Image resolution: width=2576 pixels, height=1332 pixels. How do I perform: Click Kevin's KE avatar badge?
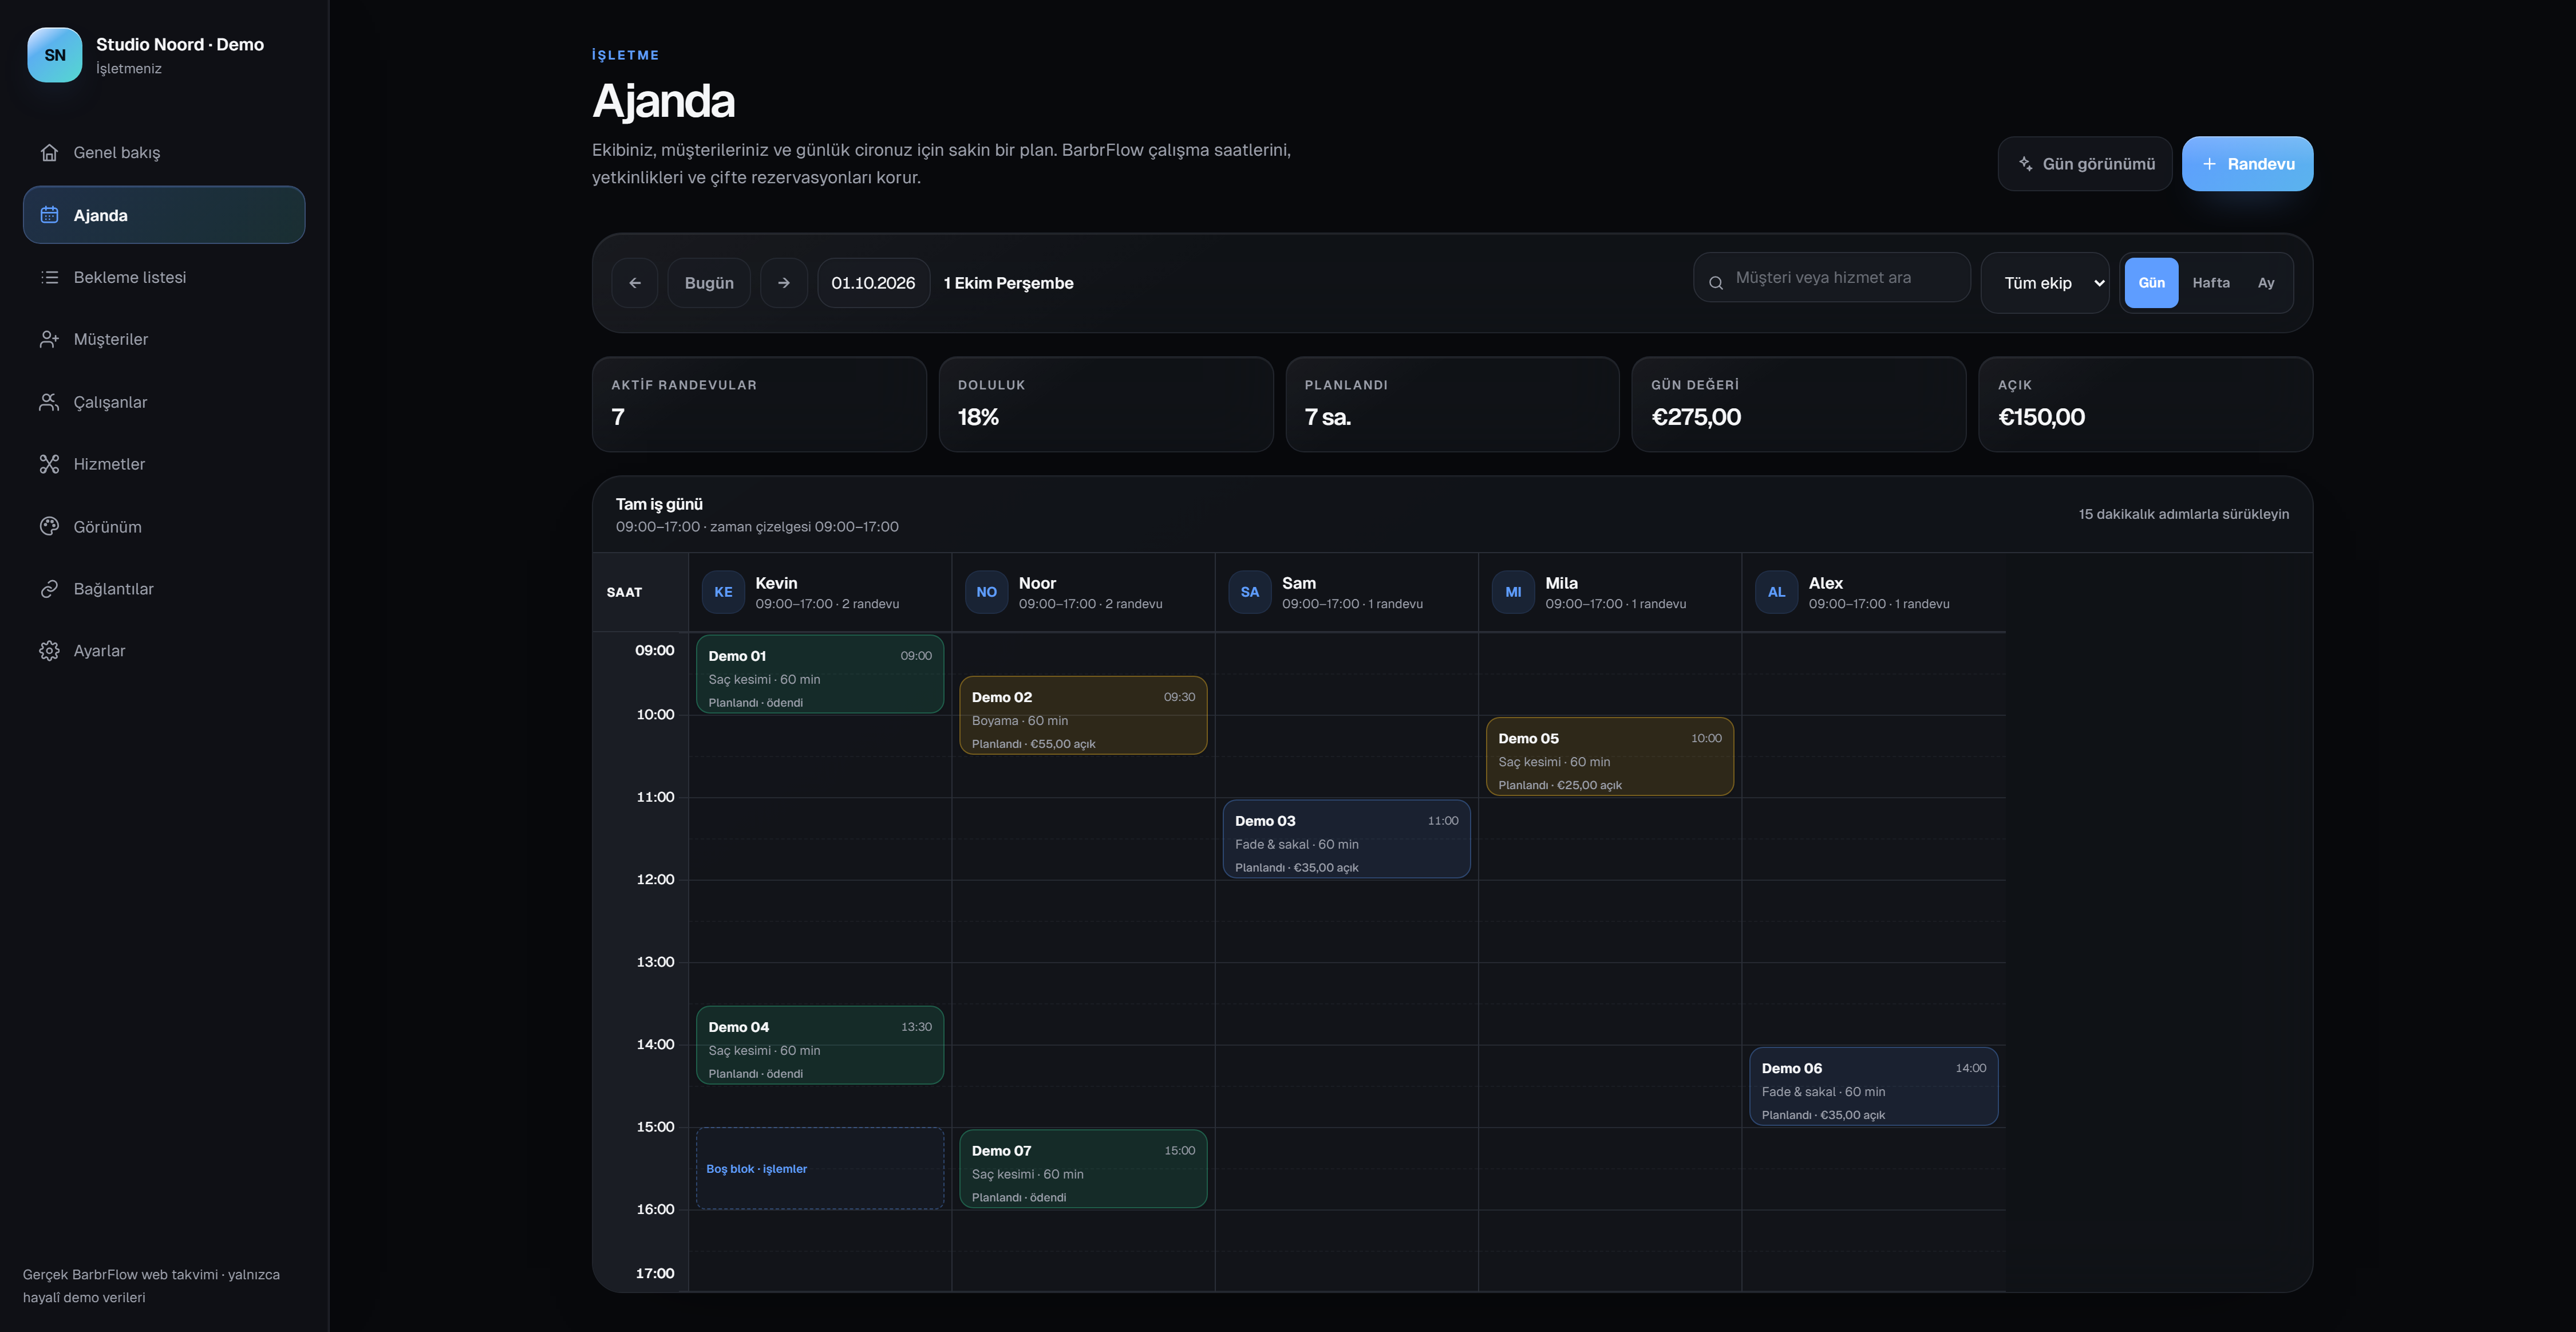pos(723,592)
